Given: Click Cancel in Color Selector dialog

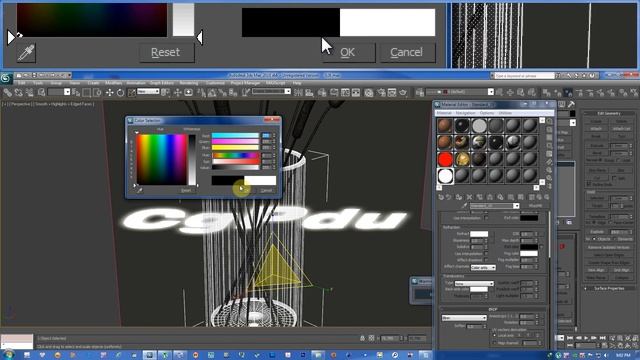Looking at the screenshot, I should pyautogui.click(x=266, y=191).
